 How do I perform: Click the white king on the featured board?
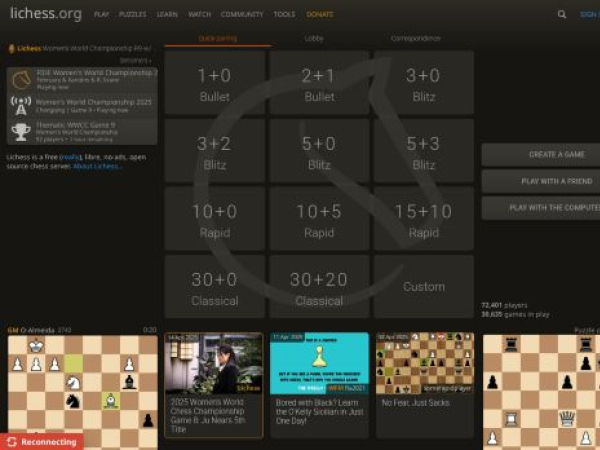coord(36,345)
